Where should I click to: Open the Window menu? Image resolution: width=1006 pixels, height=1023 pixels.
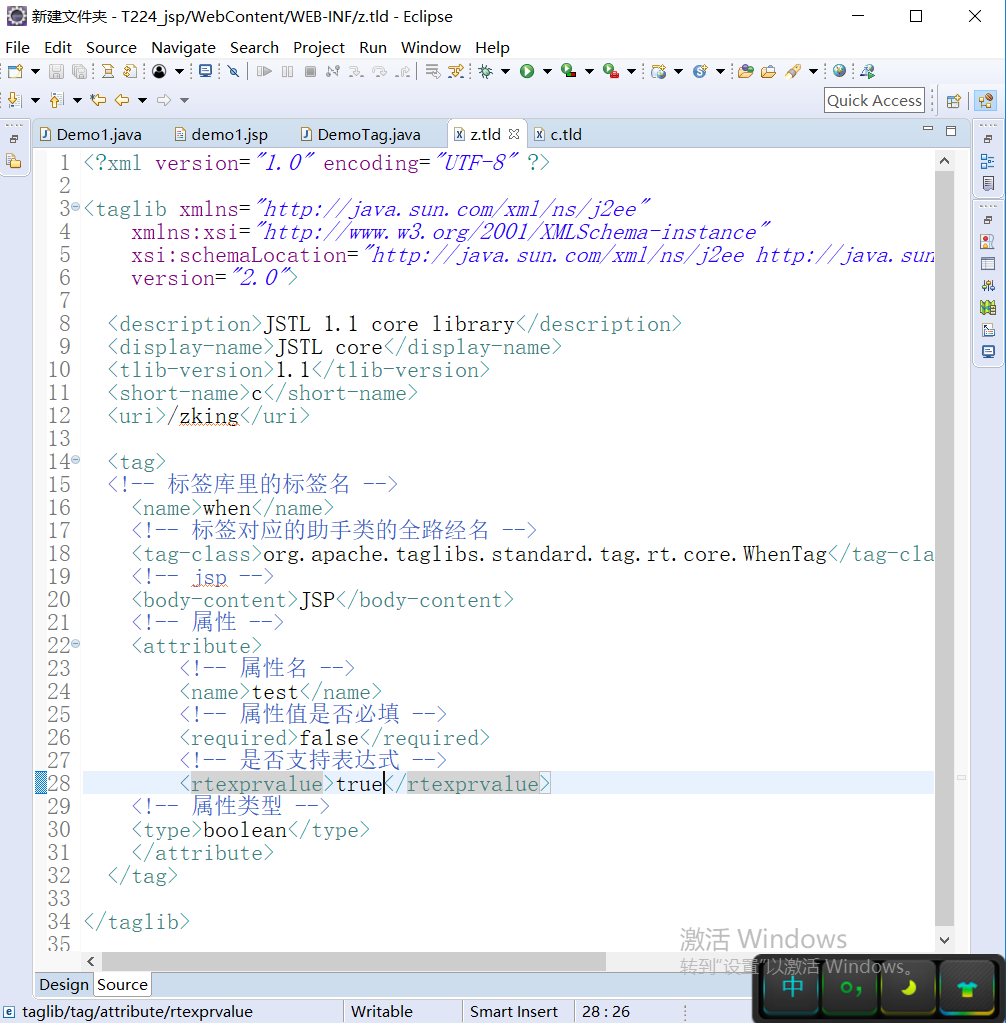(431, 48)
